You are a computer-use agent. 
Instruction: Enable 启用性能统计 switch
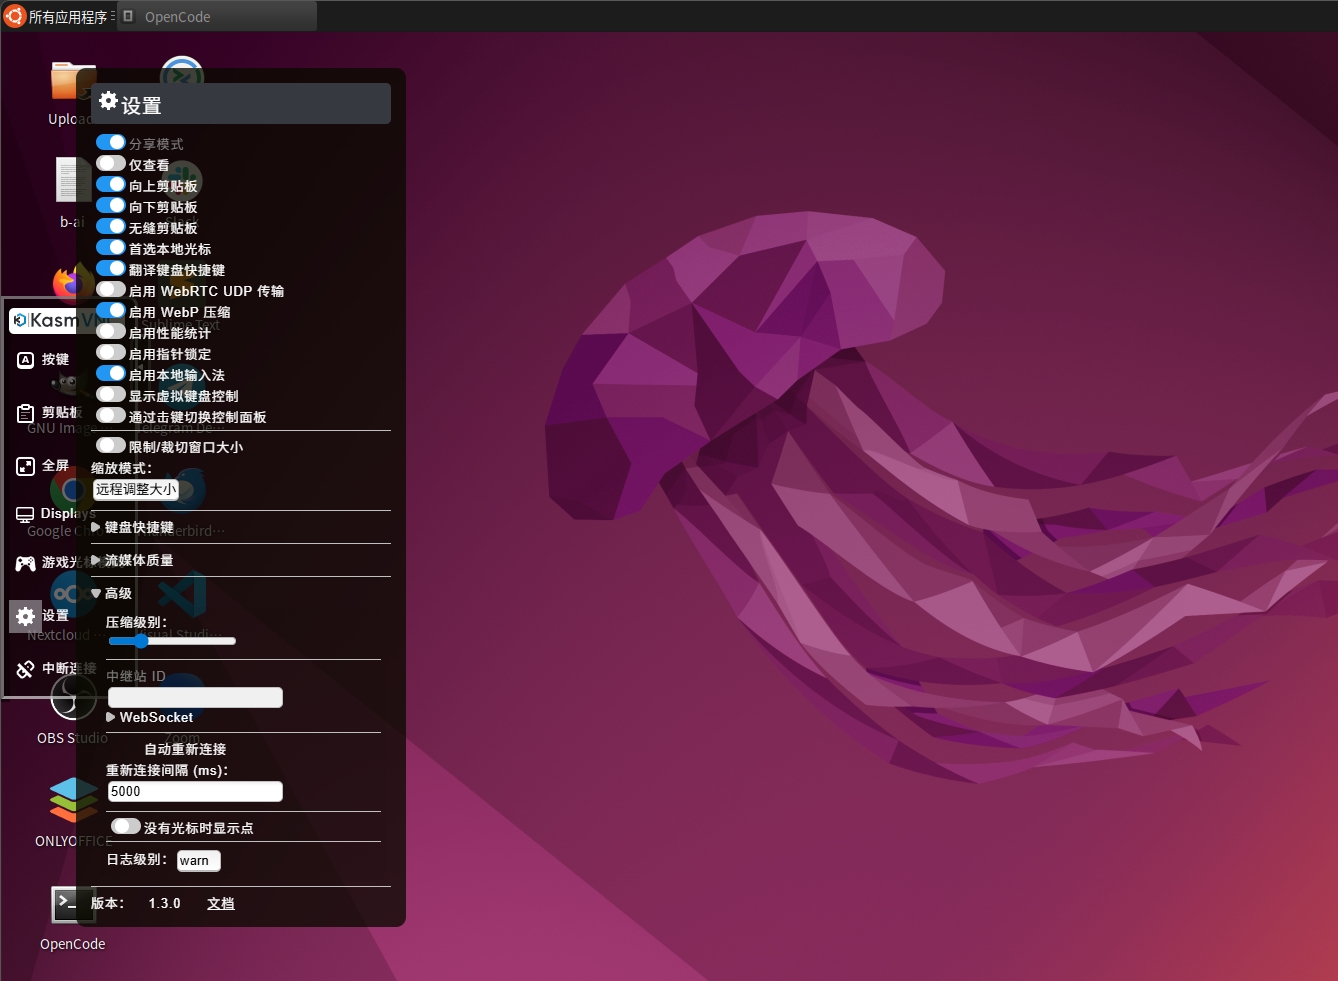(111, 332)
